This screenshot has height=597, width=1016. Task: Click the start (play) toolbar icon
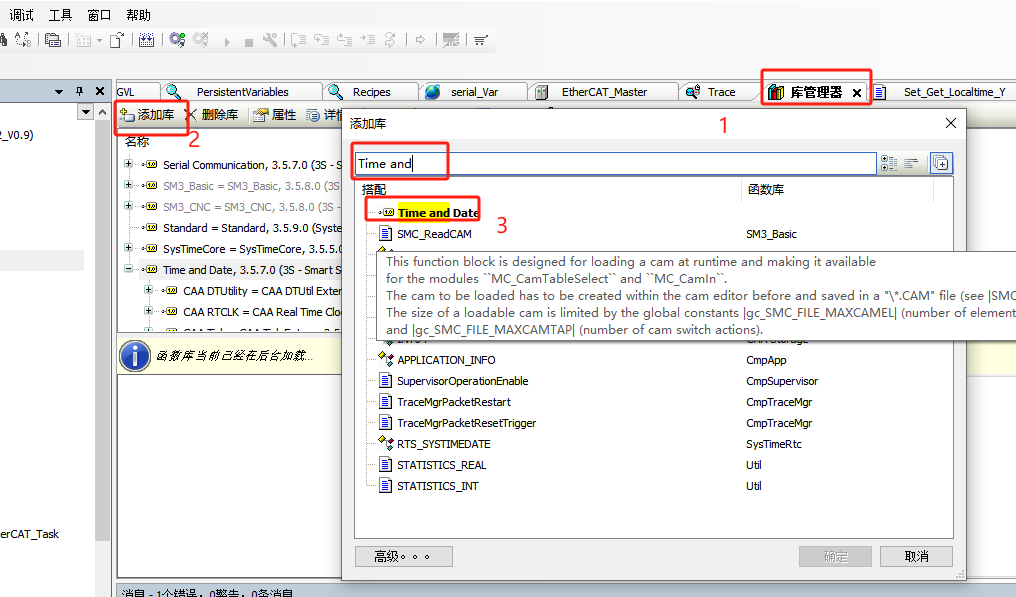tap(227, 42)
